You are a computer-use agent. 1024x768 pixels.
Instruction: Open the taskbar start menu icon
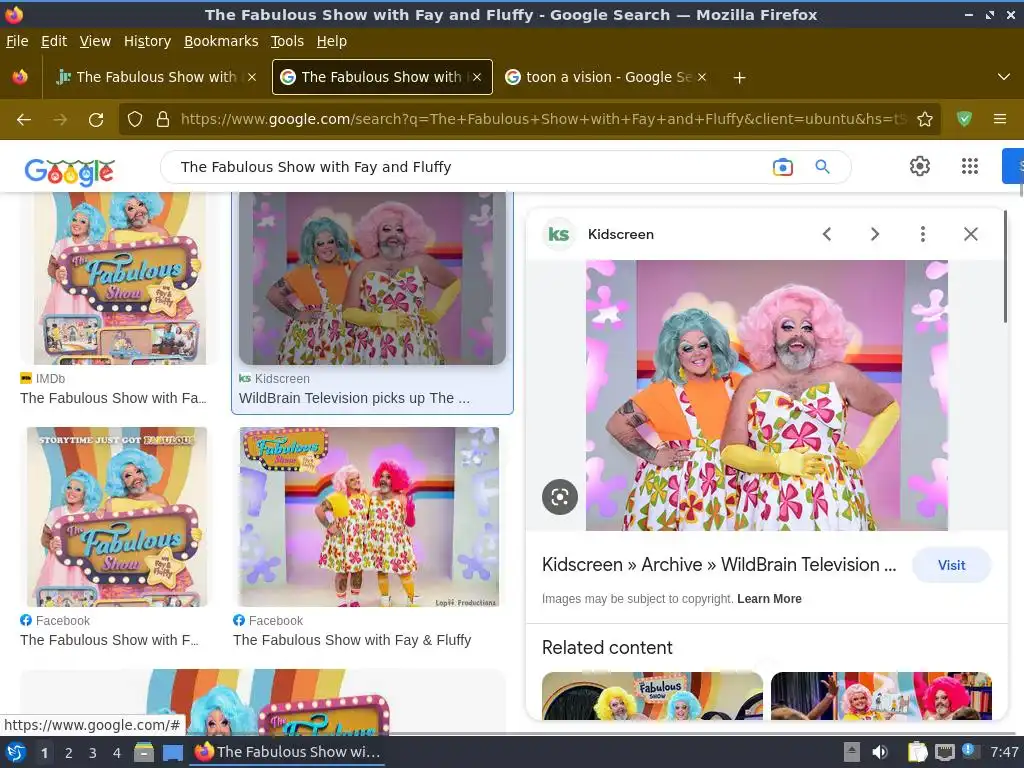pyautogui.click(x=15, y=752)
